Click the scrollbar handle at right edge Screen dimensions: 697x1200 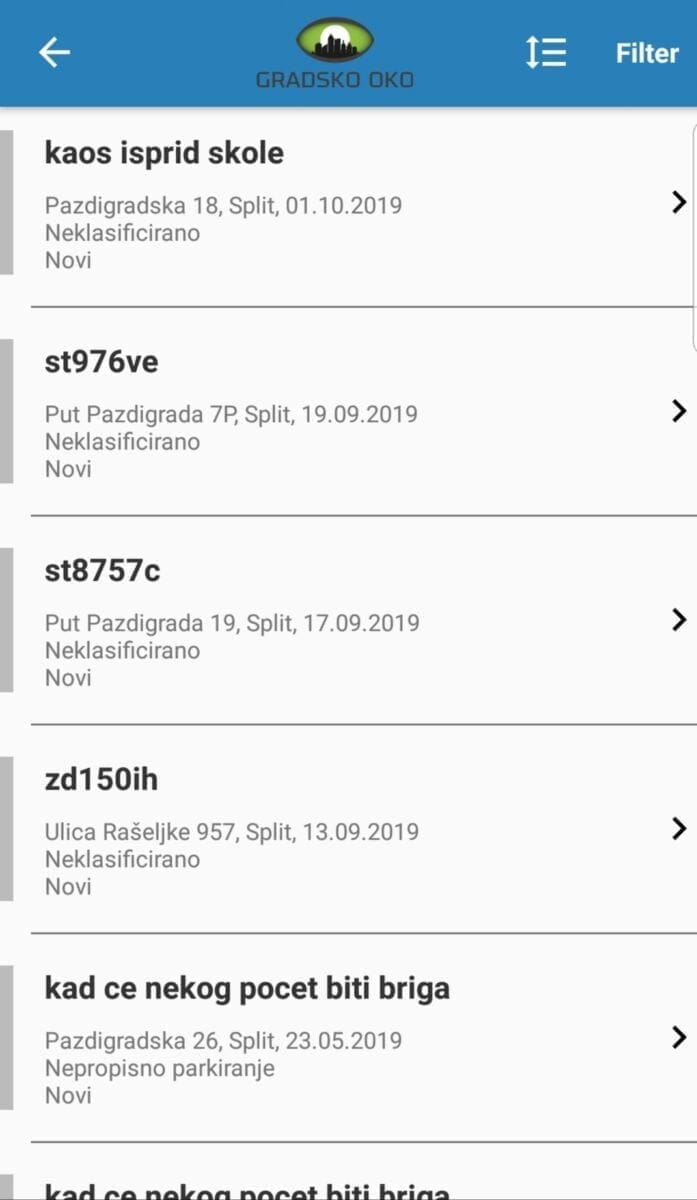(693, 238)
